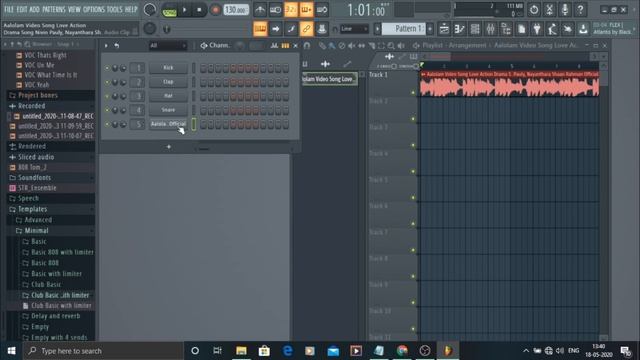Toggle first step of Clap row
The image size is (640, 360).
[x=203, y=82]
